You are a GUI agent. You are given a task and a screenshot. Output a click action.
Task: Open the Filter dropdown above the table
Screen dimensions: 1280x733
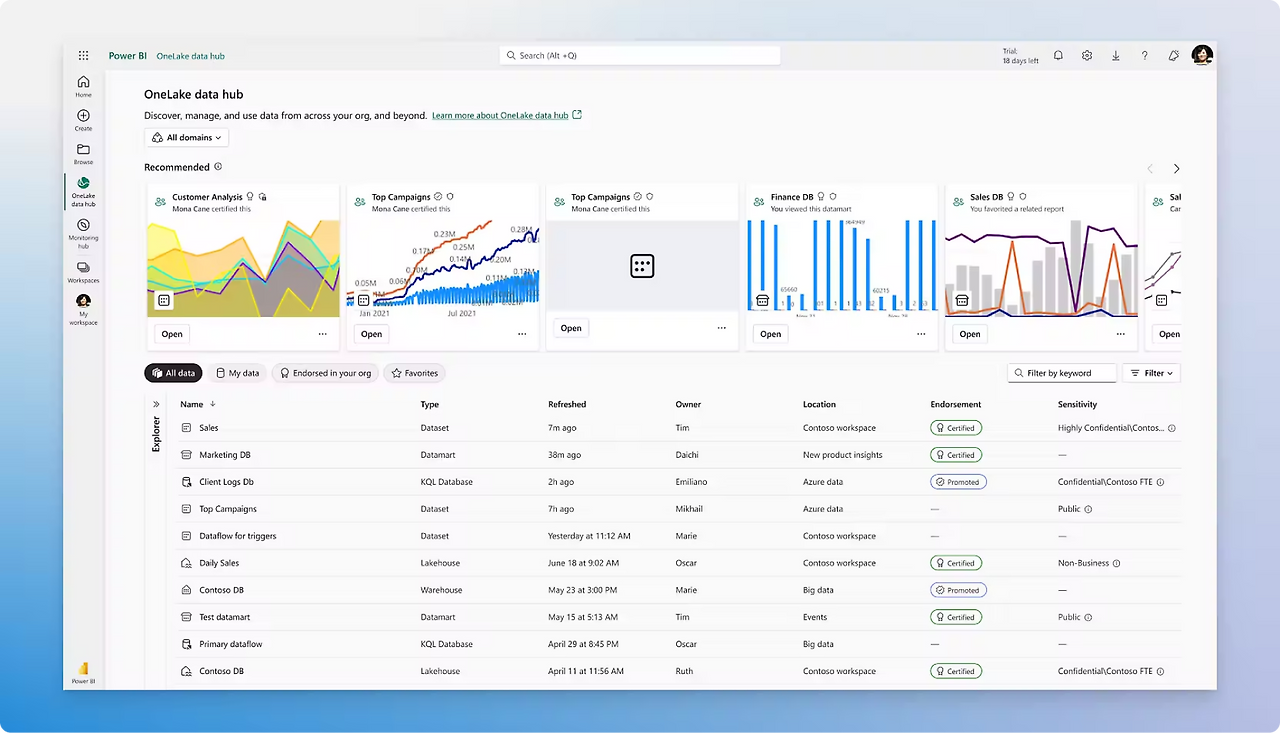coord(1152,373)
